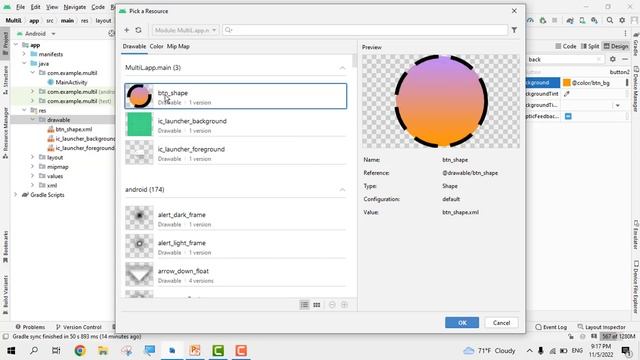Screen dimensions: 640x360
Task: Click the Attach Debugger bug icon
Action: point(542,20)
